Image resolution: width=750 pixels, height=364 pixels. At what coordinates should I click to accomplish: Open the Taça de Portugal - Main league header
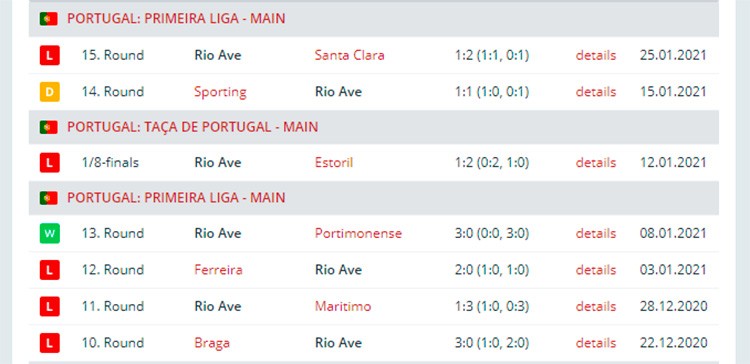tap(192, 127)
